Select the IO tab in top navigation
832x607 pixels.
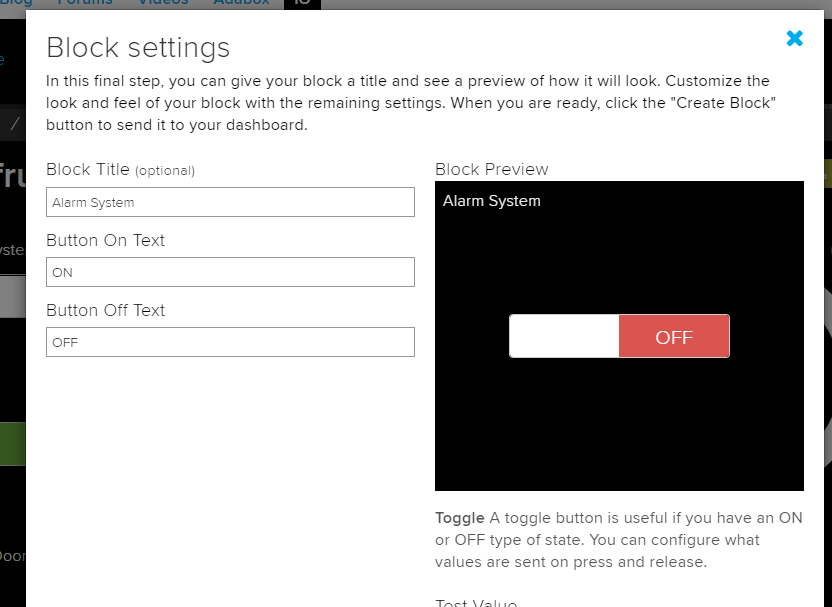click(x=302, y=3)
